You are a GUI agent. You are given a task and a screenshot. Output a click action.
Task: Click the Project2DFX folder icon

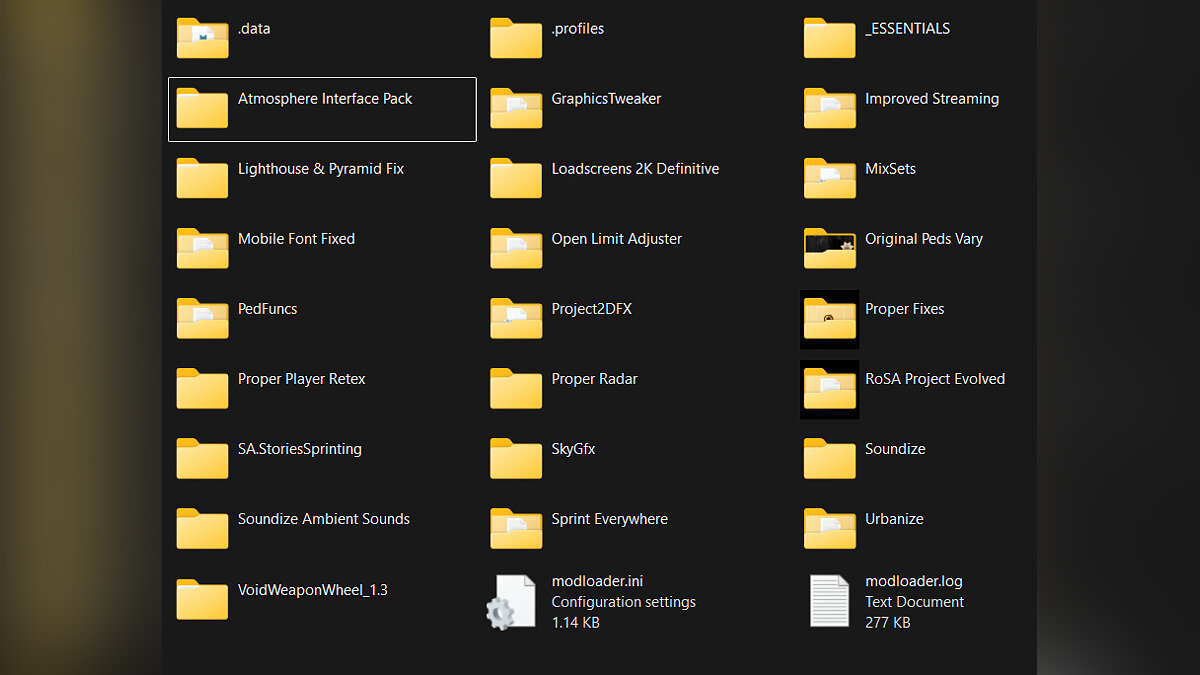pos(515,318)
